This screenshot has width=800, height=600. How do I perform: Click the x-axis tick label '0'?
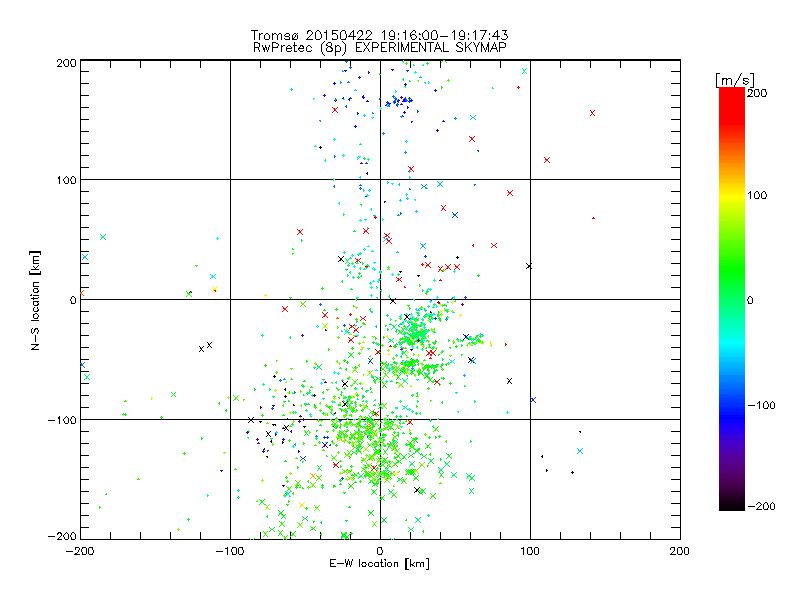coord(380,551)
